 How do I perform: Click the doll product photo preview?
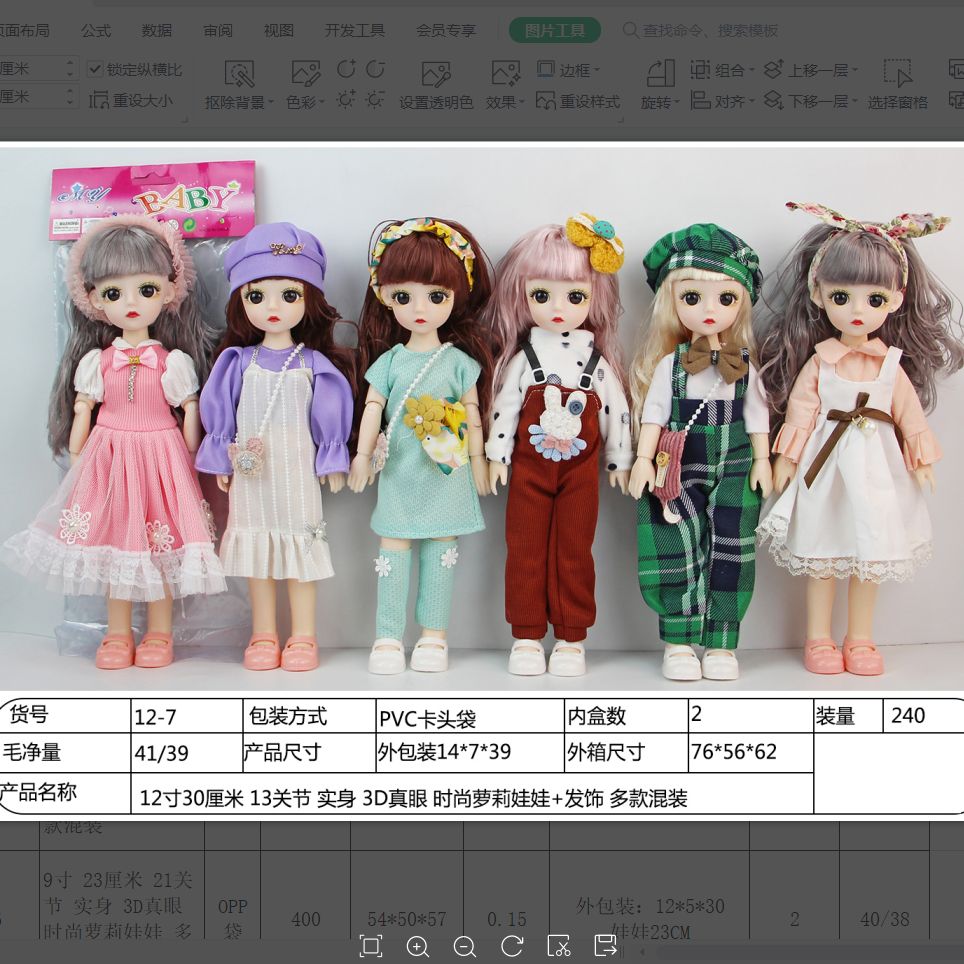tap(482, 419)
